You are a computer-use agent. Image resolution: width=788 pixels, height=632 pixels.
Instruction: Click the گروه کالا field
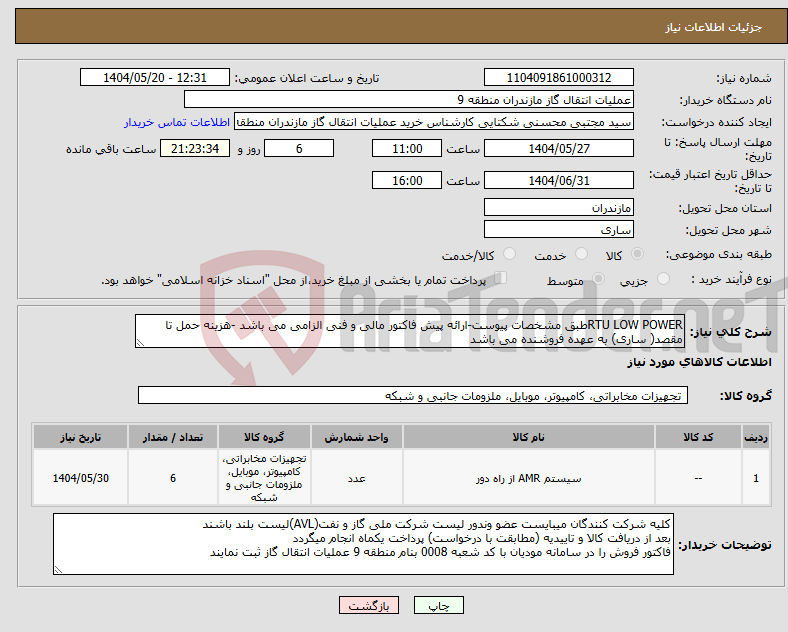(x=413, y=395)
